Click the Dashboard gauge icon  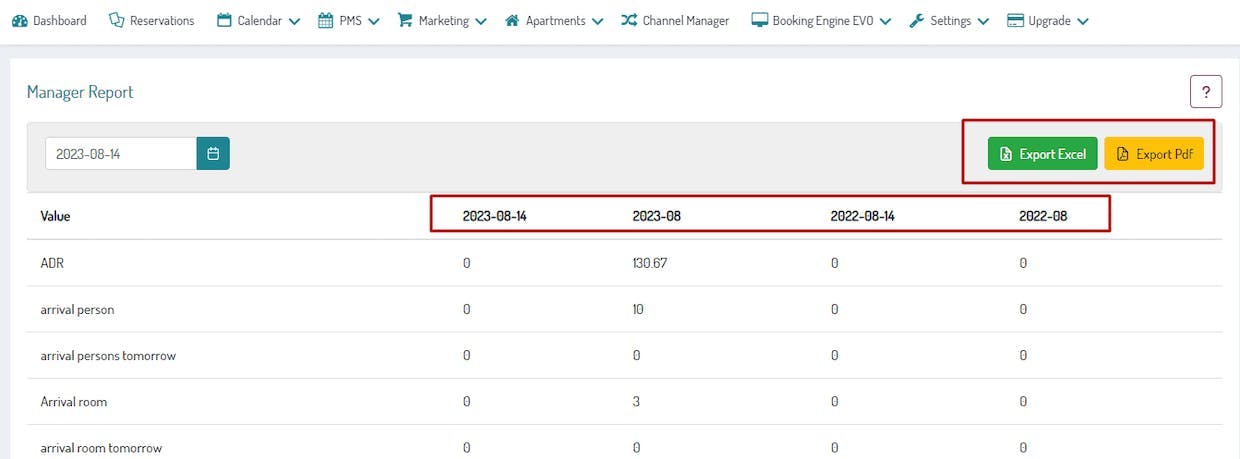click(x=20, y=20)
